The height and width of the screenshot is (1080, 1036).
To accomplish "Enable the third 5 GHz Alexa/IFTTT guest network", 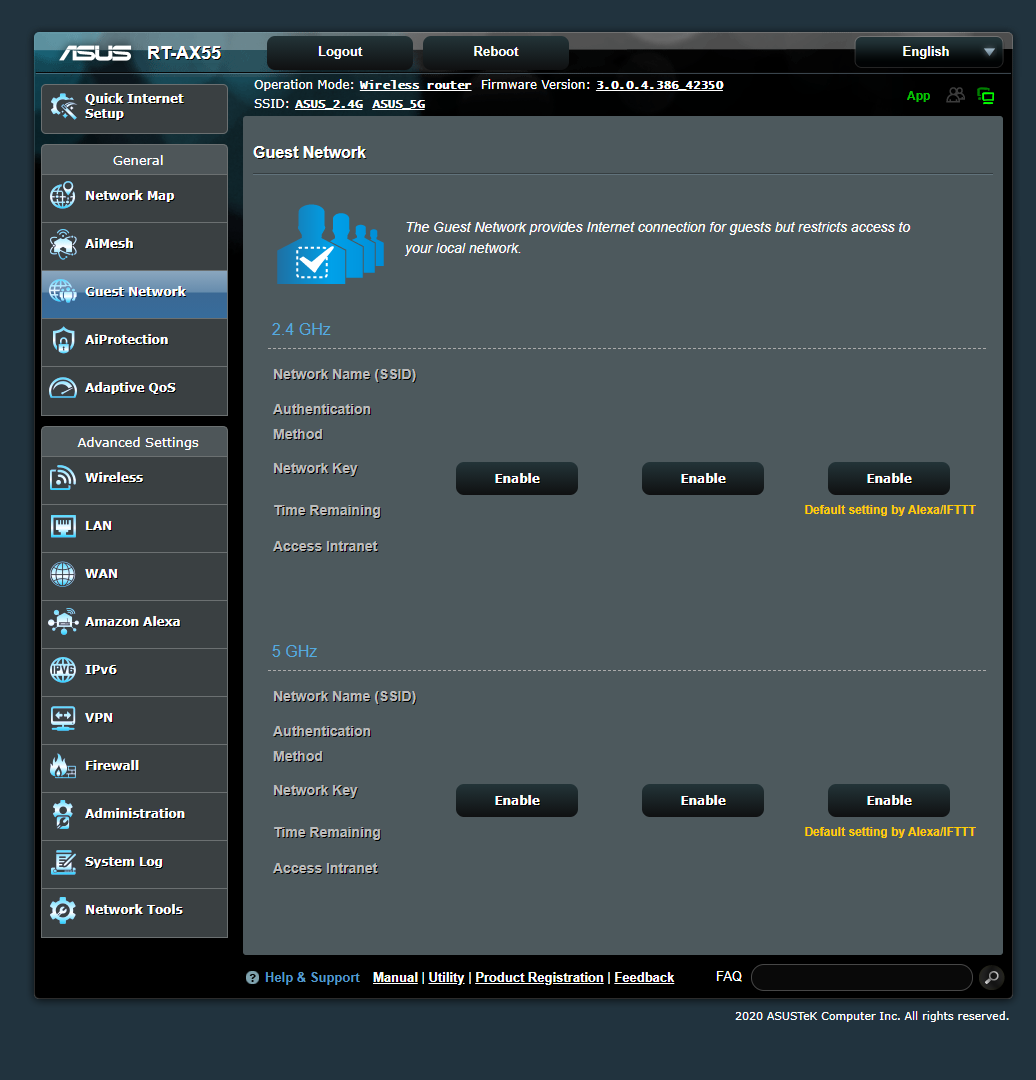I will (889, 800).
